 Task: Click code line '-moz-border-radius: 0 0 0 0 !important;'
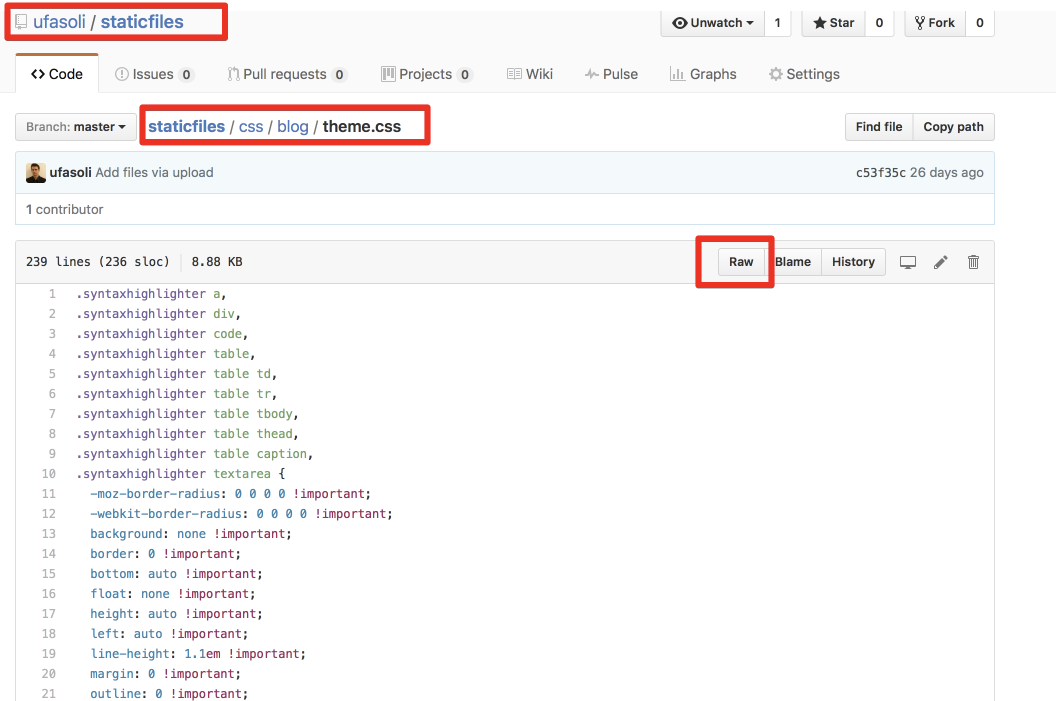(x=230, y=494)
